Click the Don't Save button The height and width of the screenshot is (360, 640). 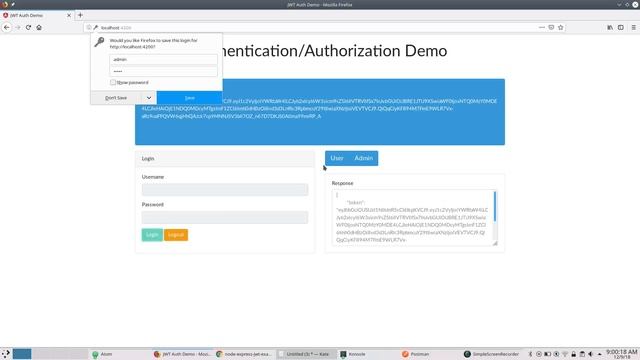tap(116, 98)
